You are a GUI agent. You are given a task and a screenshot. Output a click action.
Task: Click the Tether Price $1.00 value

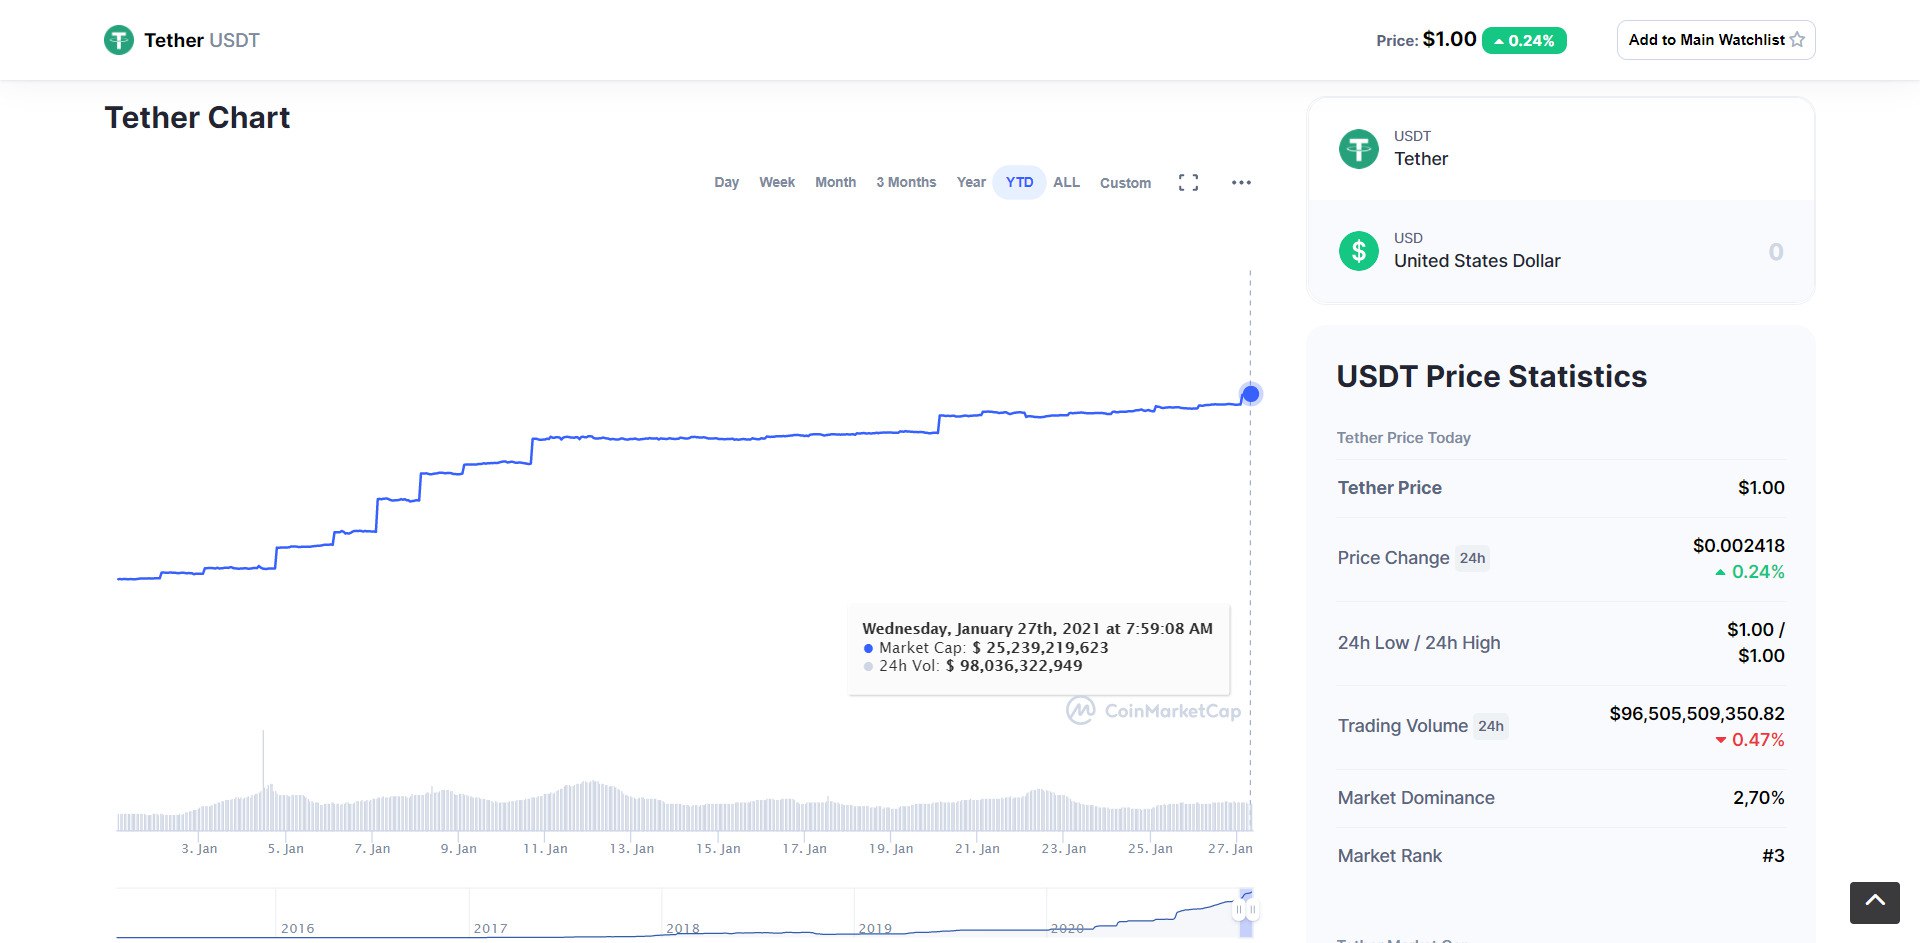pyautogui.click(x=1761, y=488)
